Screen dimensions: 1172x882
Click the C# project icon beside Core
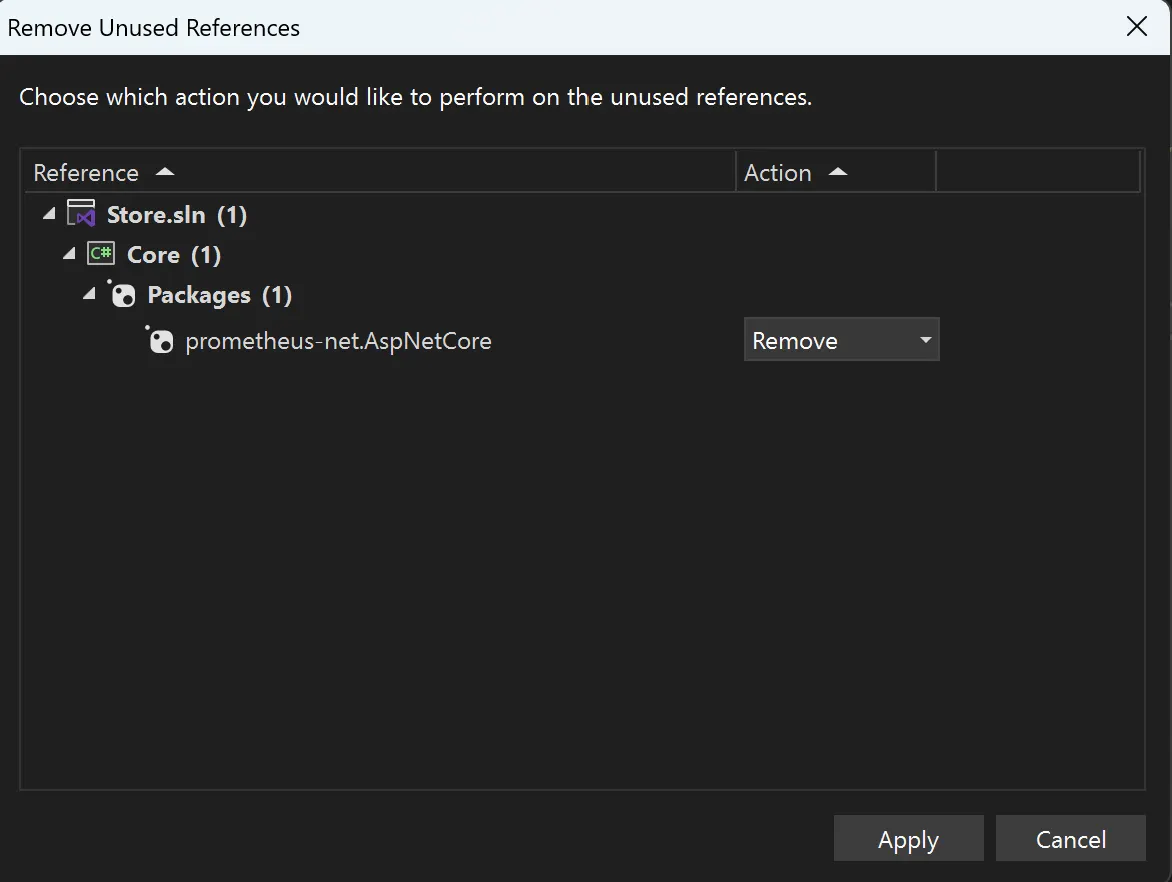(x=101, y=254)
